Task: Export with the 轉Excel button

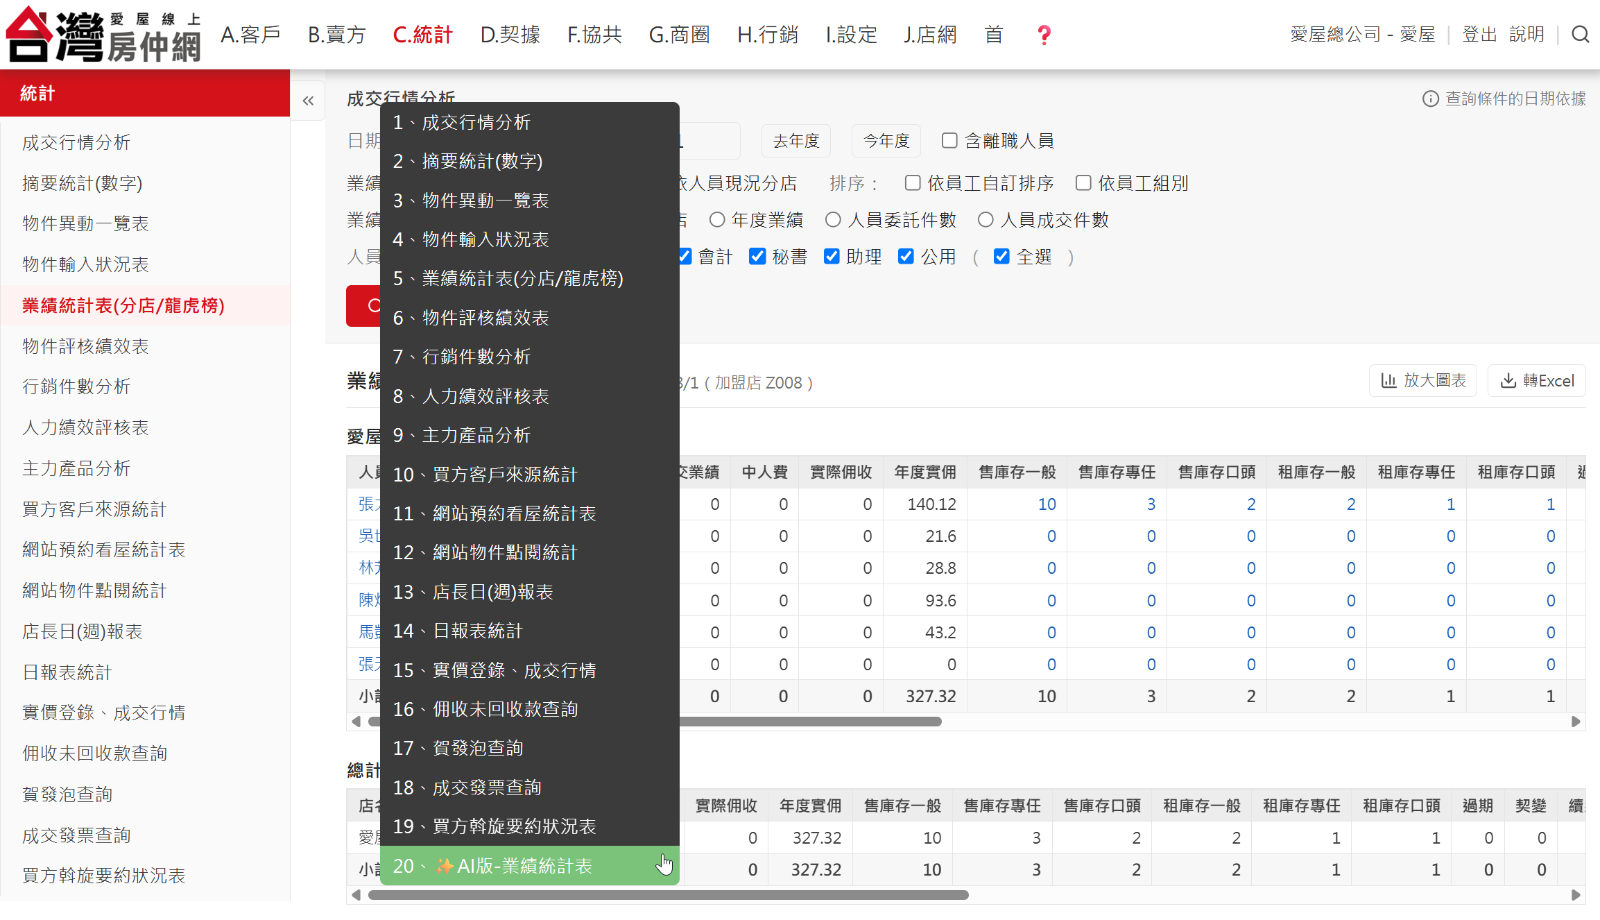Action: (1537, 380)
